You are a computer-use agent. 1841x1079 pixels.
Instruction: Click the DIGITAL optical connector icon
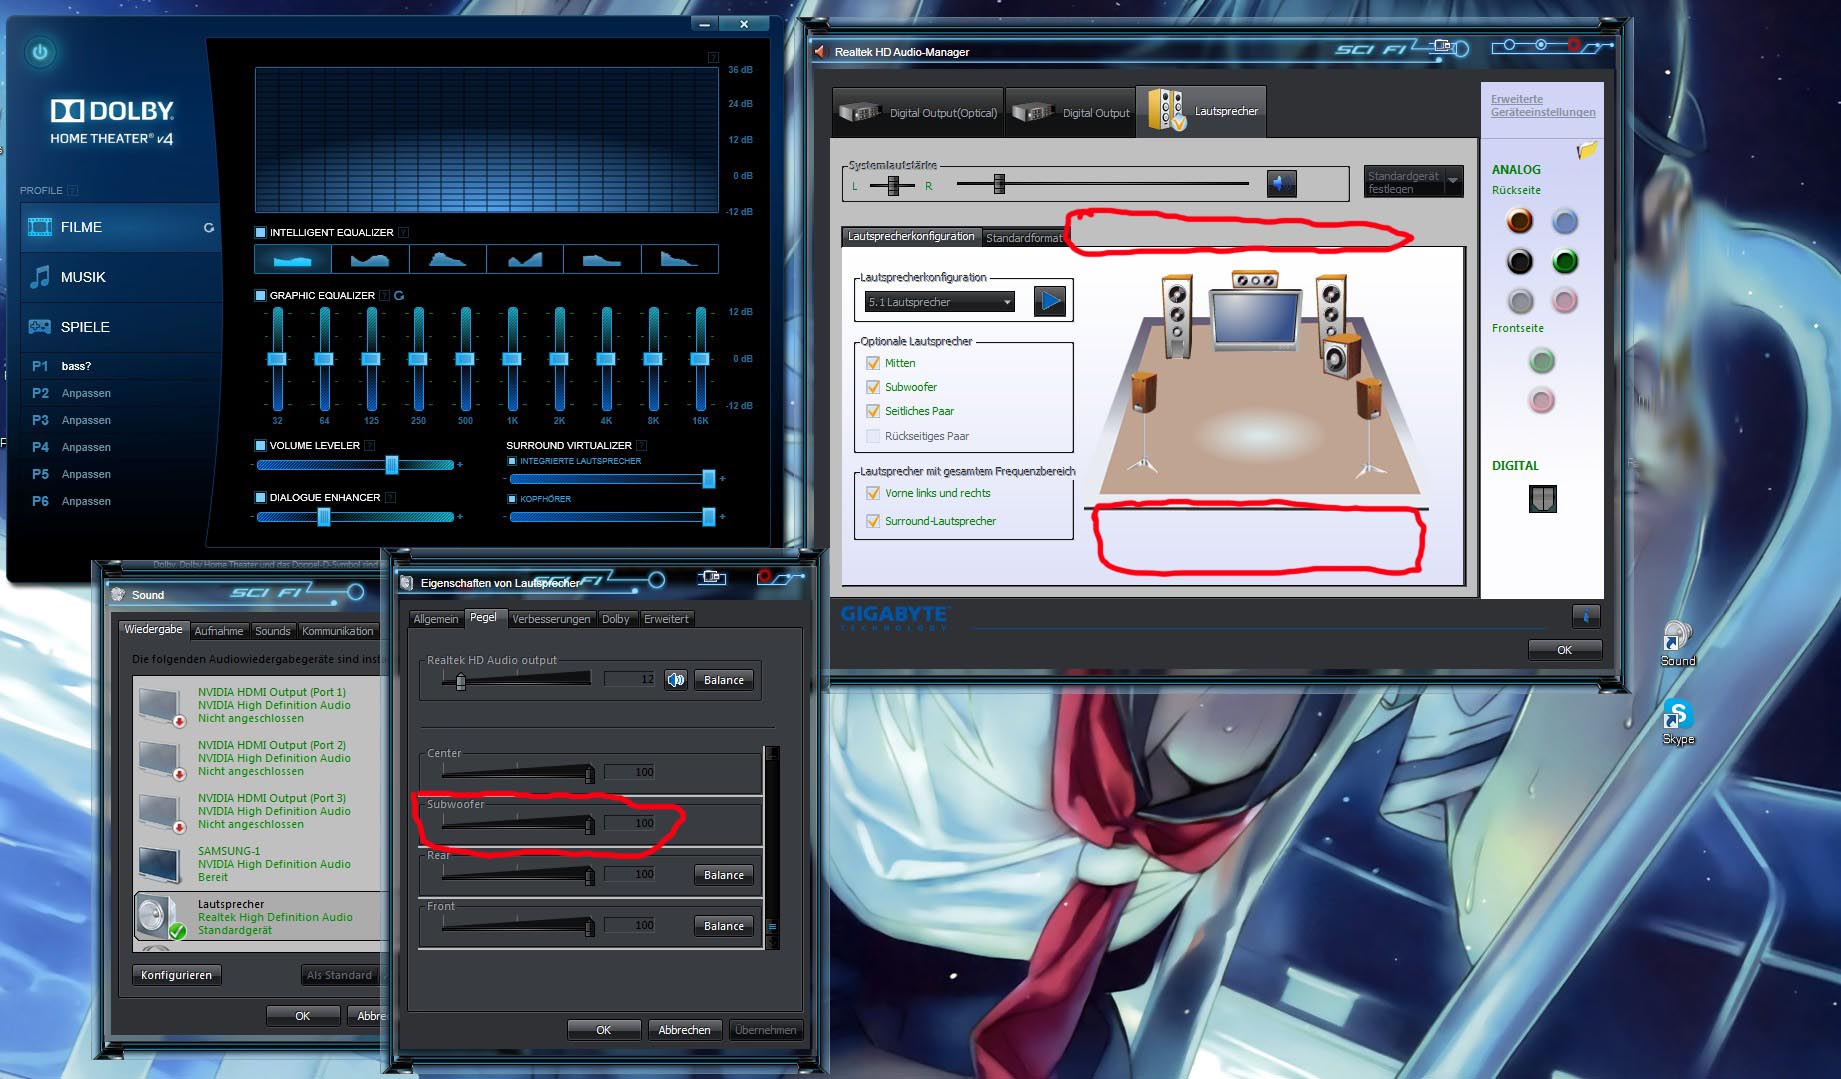pos(1542,498)
